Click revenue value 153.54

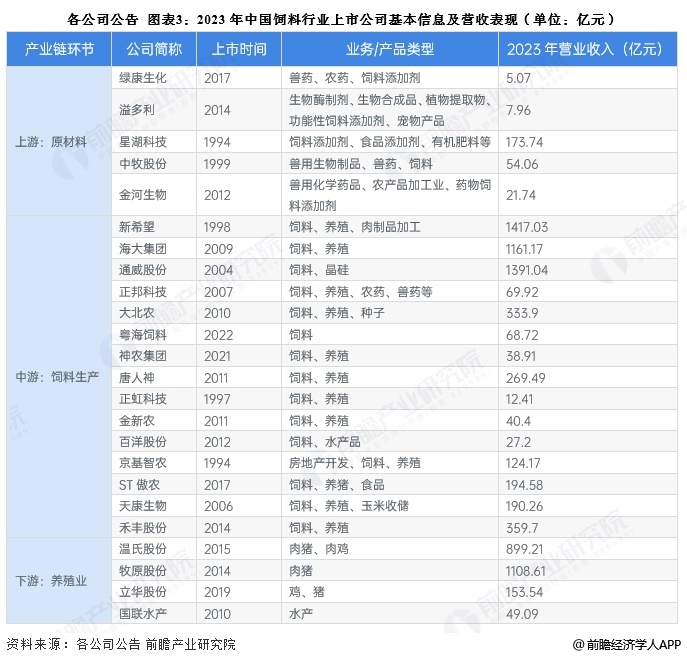point(524,592)
